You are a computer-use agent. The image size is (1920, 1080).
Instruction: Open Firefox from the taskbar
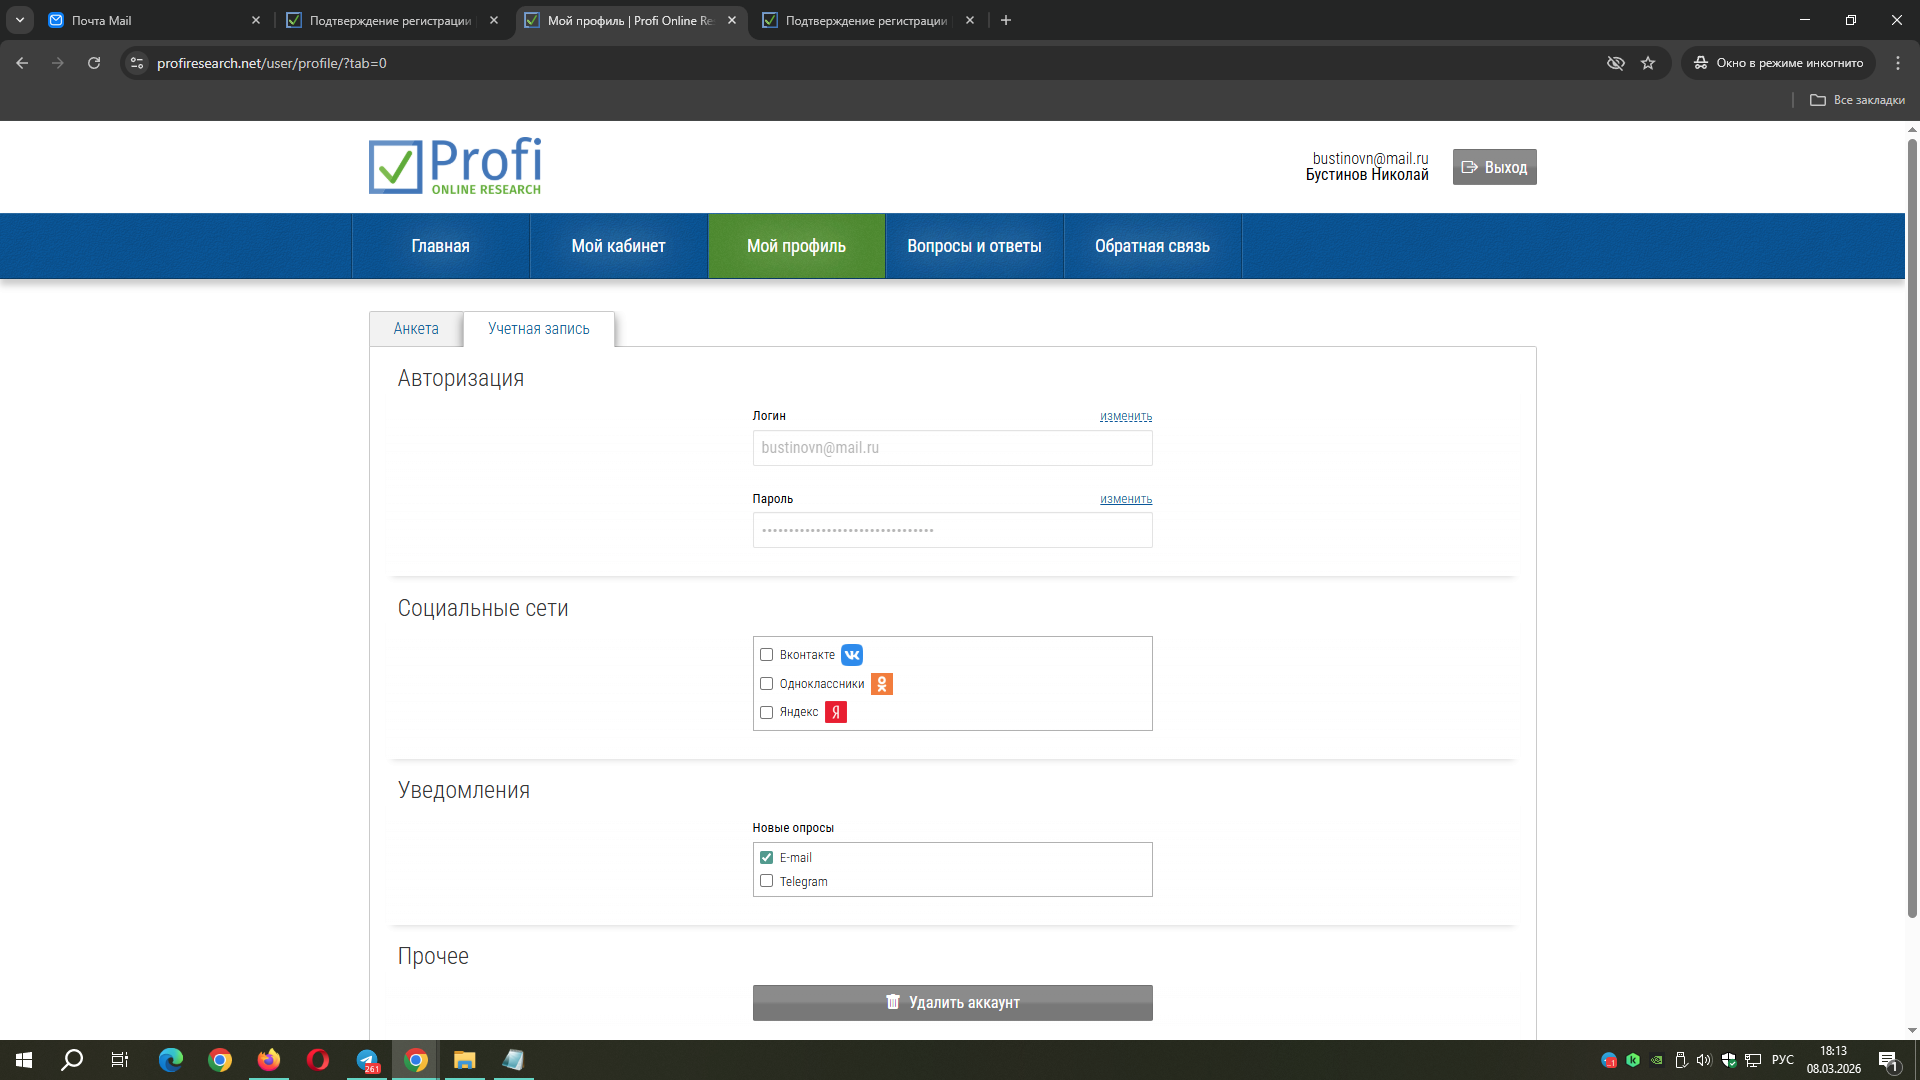269,1060
